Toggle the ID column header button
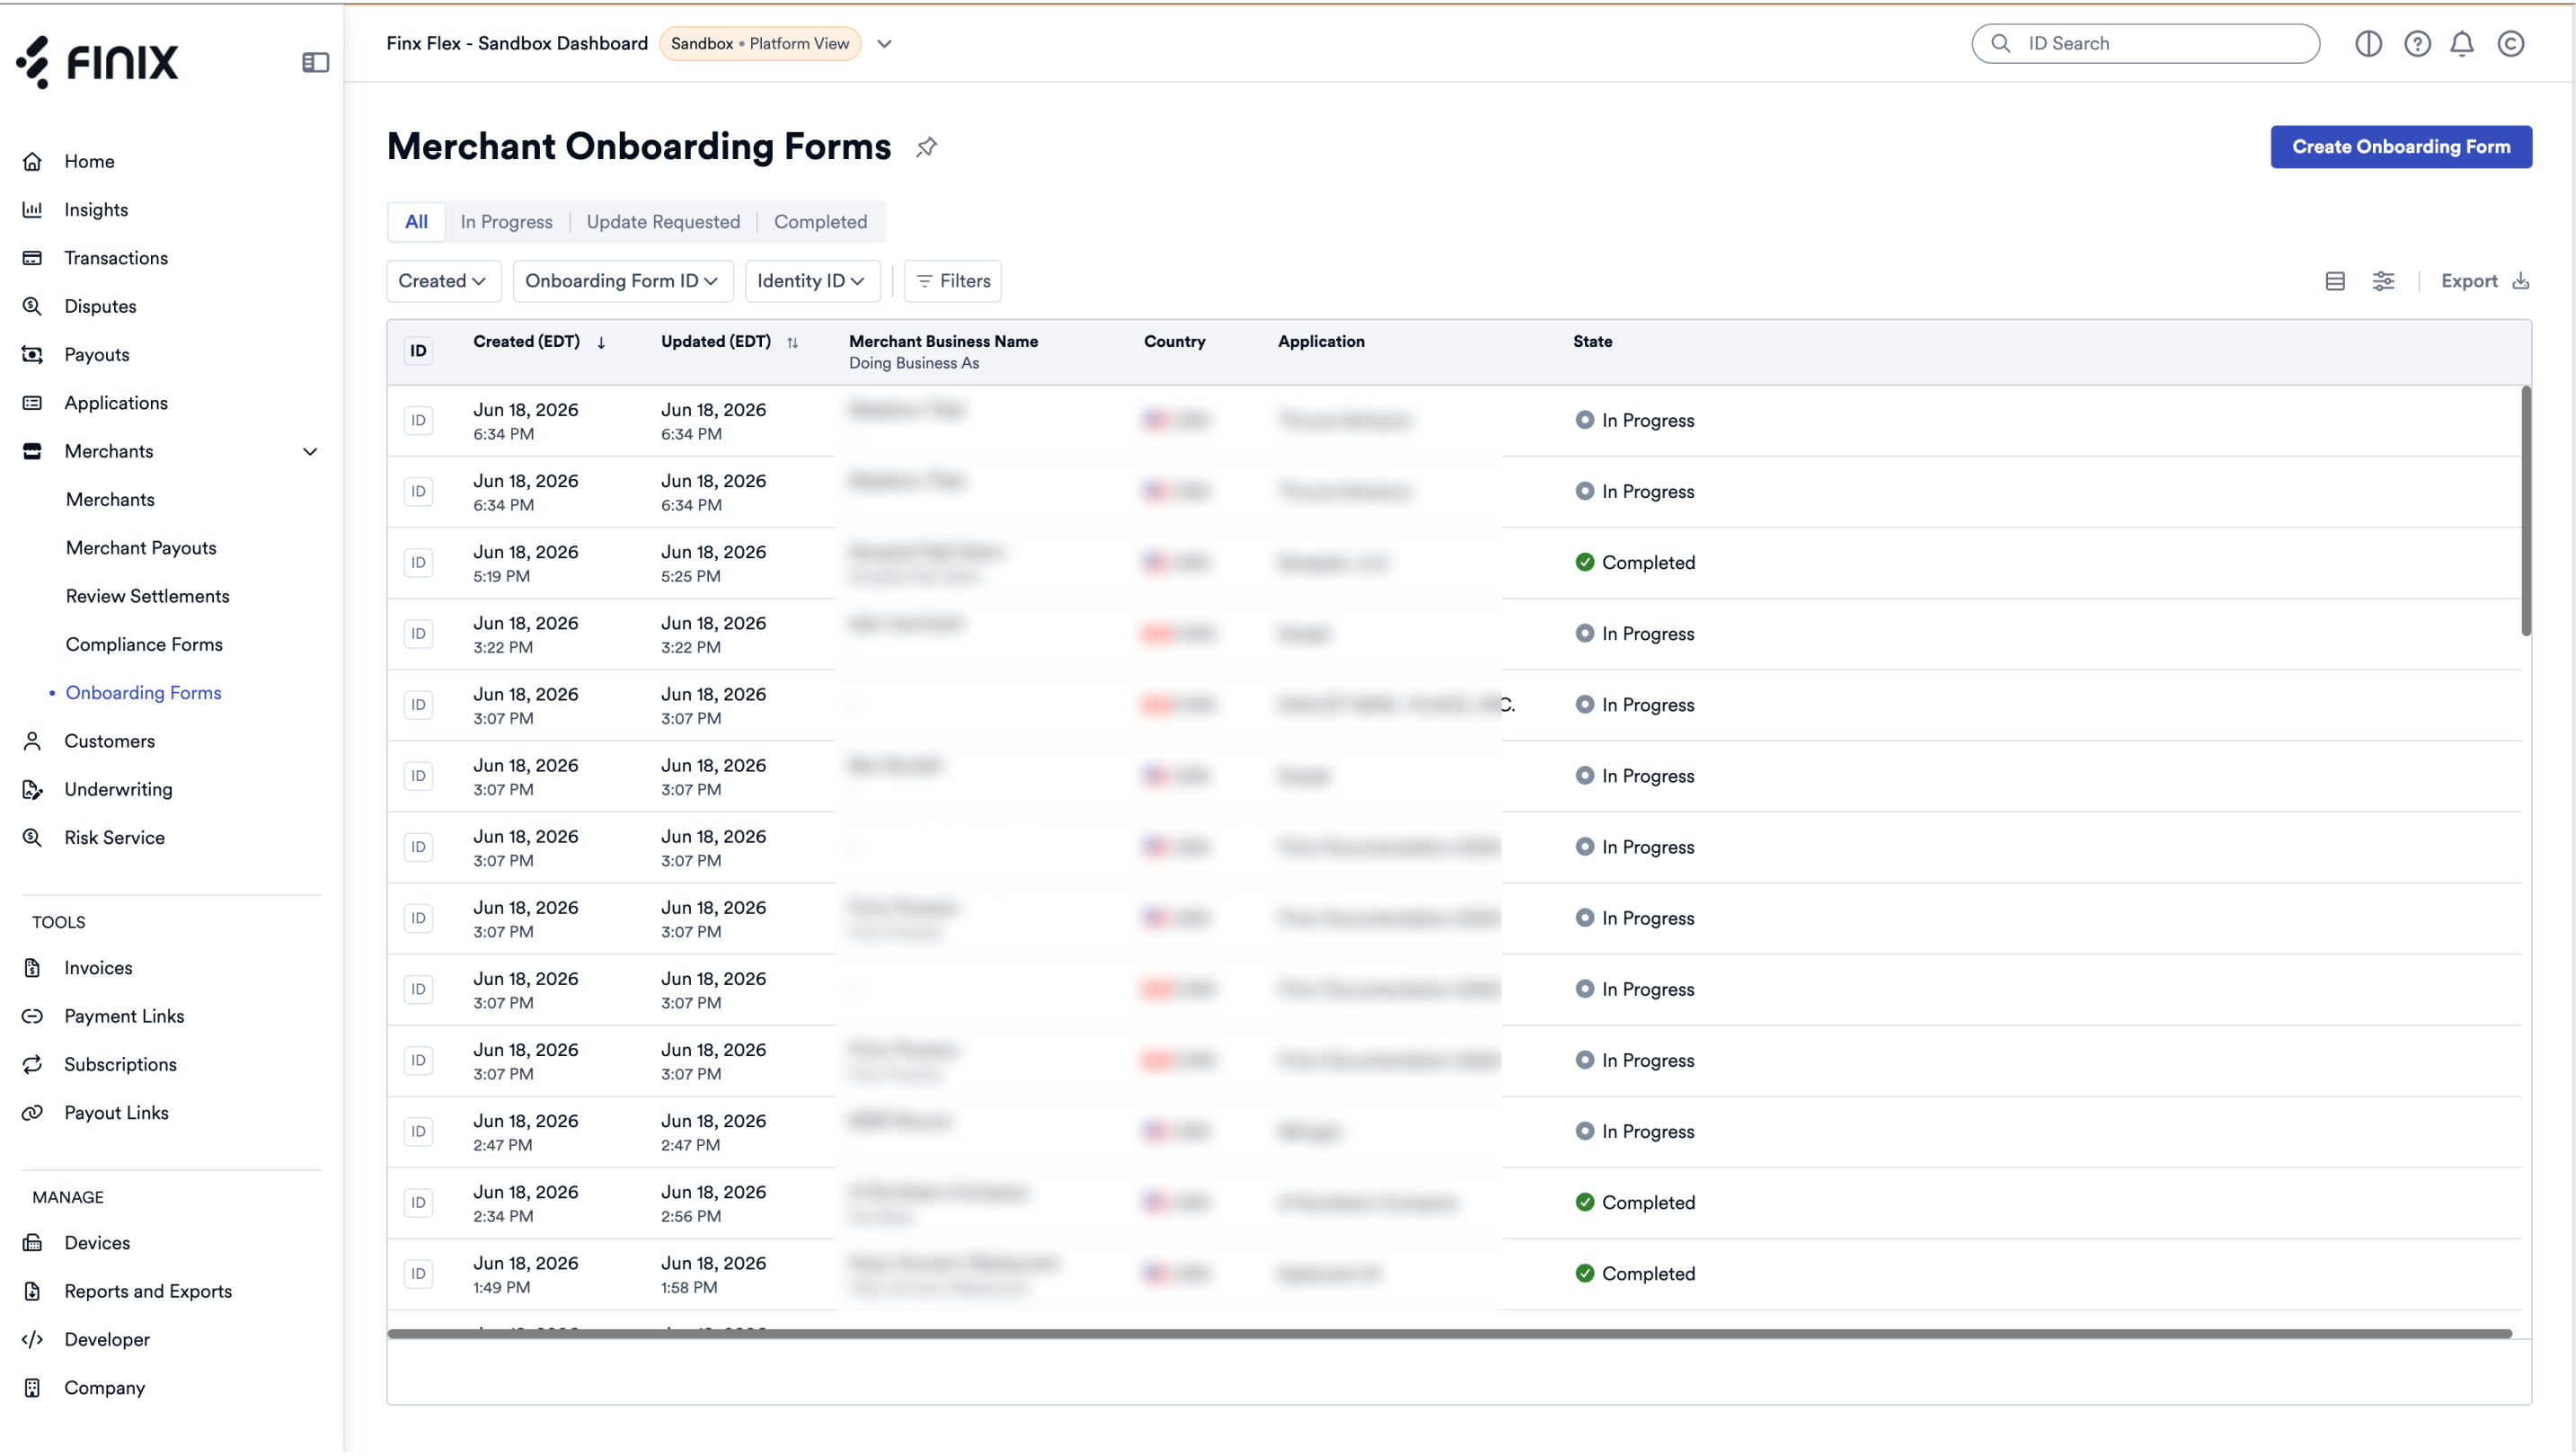Screen dimensions: 2576x1456 coord(418,351)
